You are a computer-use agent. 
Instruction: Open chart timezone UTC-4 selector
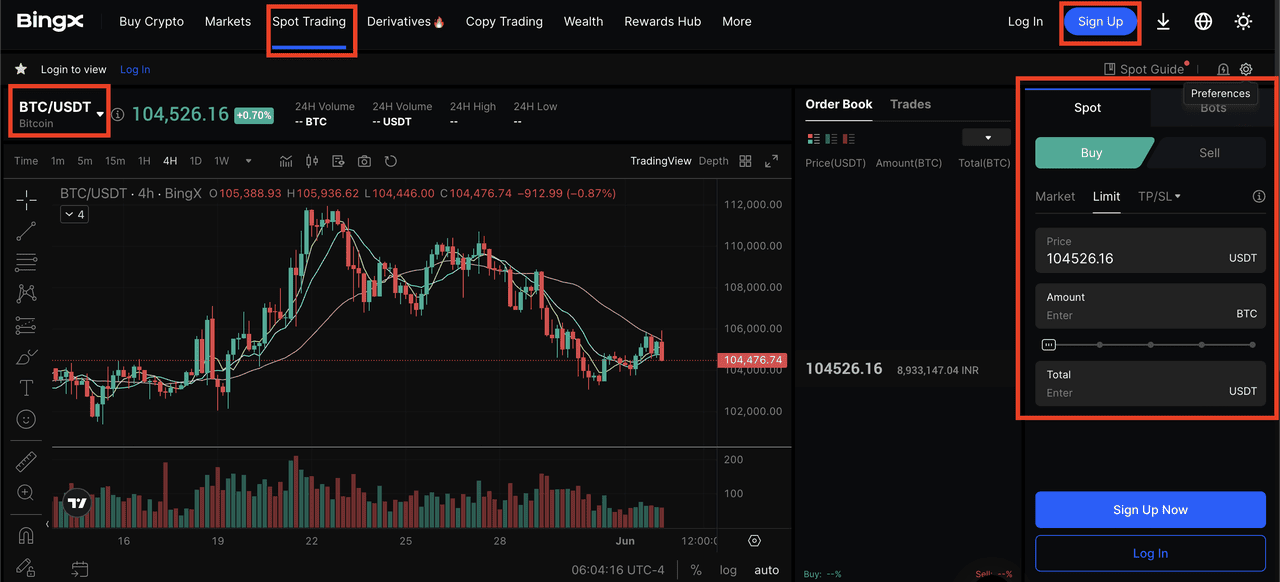pyautogui.click(x=617, y=570)
